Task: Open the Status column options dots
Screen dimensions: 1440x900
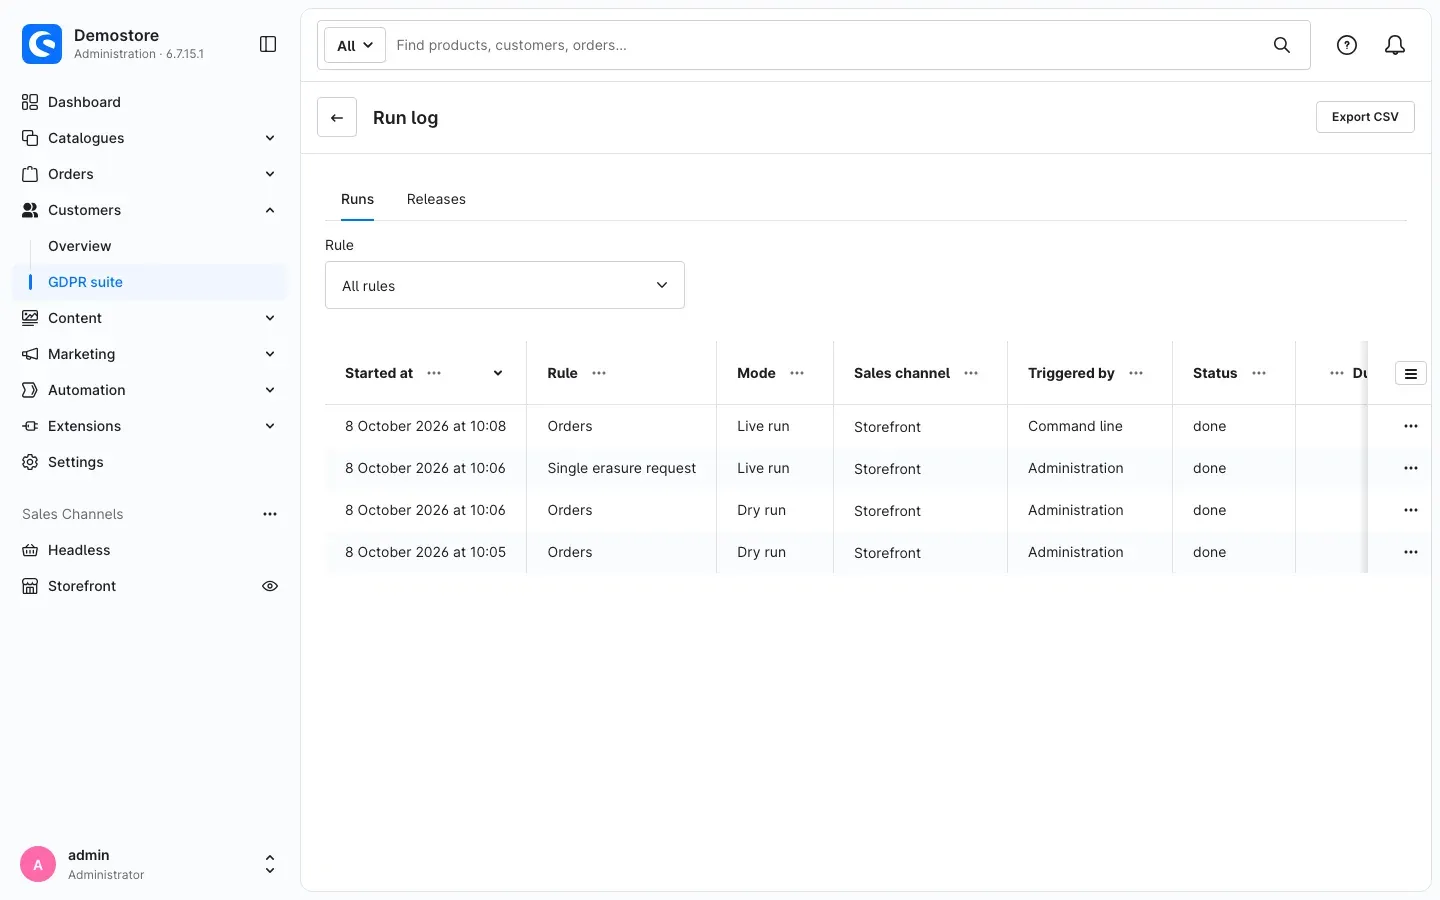Action: 1259,373
